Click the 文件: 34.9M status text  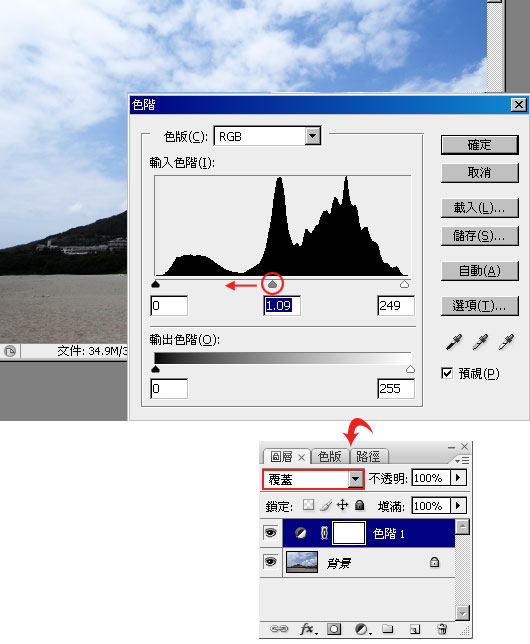(92, 351)
